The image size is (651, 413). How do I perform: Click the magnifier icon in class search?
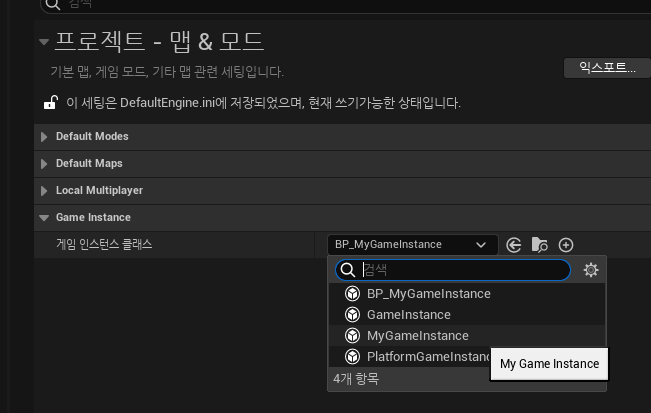pos(348,270)
